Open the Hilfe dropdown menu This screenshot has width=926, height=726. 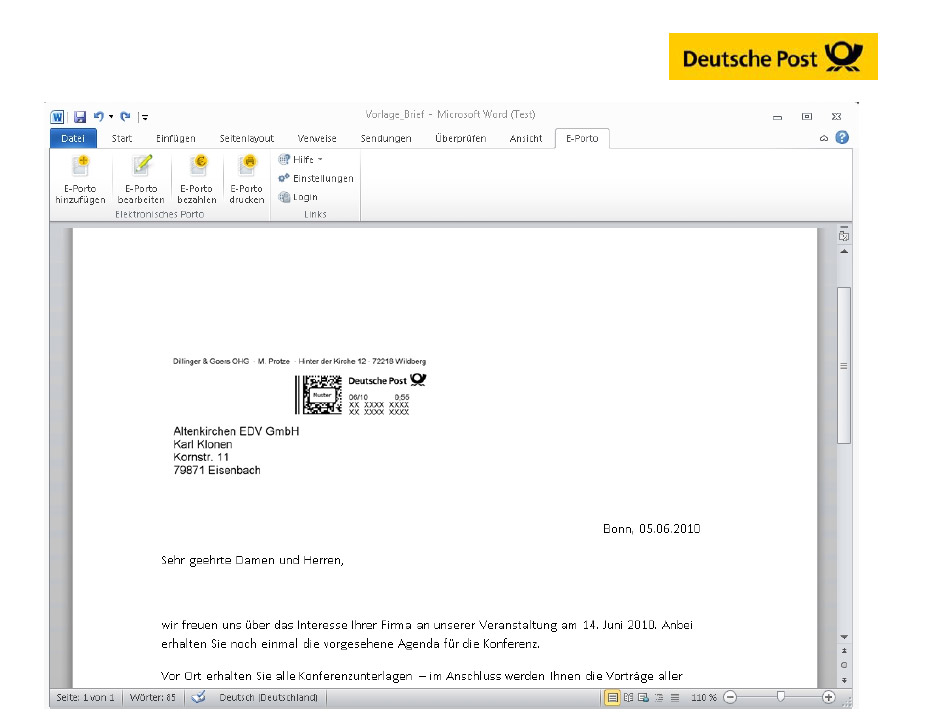tap(301, 159)
